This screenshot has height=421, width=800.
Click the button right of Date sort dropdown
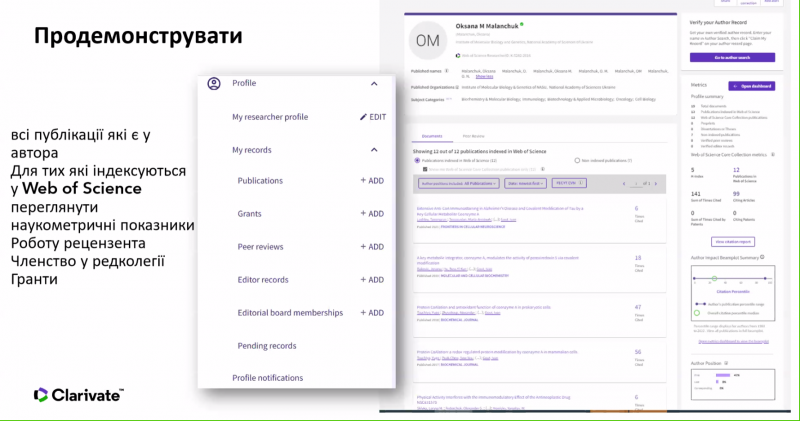tap(569, 183)
